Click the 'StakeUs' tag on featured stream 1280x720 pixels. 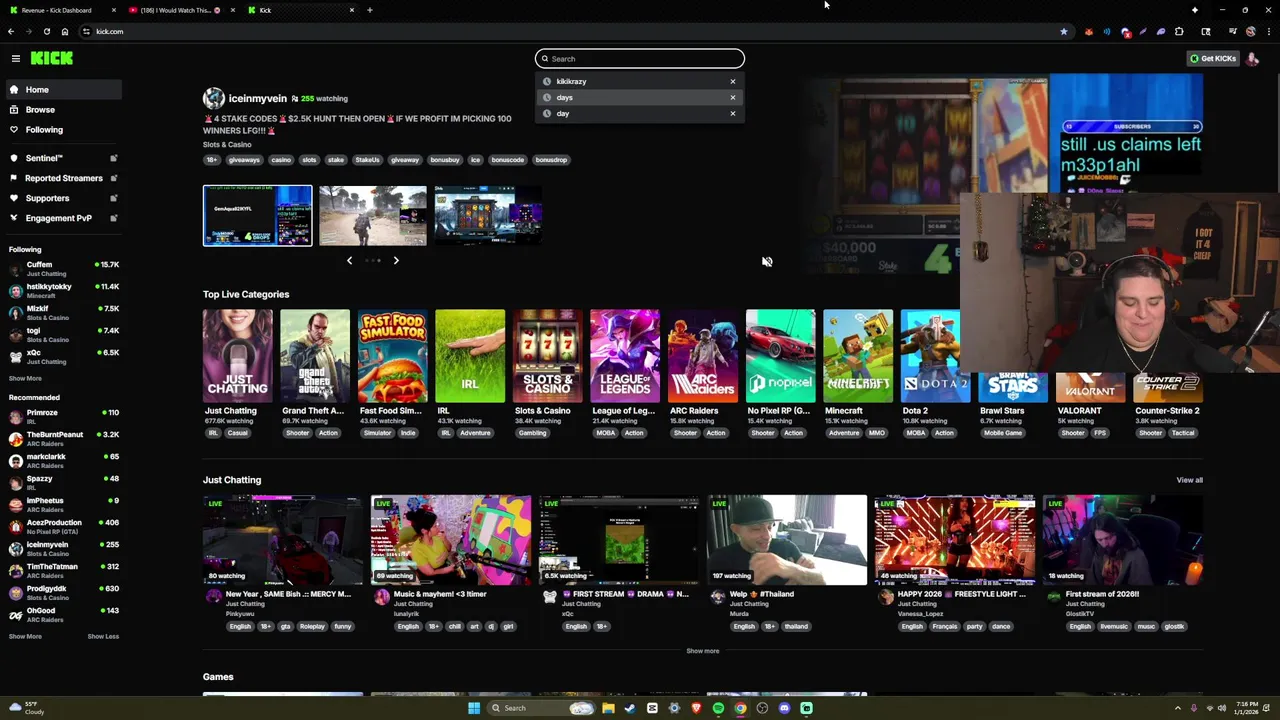[367, 160]
